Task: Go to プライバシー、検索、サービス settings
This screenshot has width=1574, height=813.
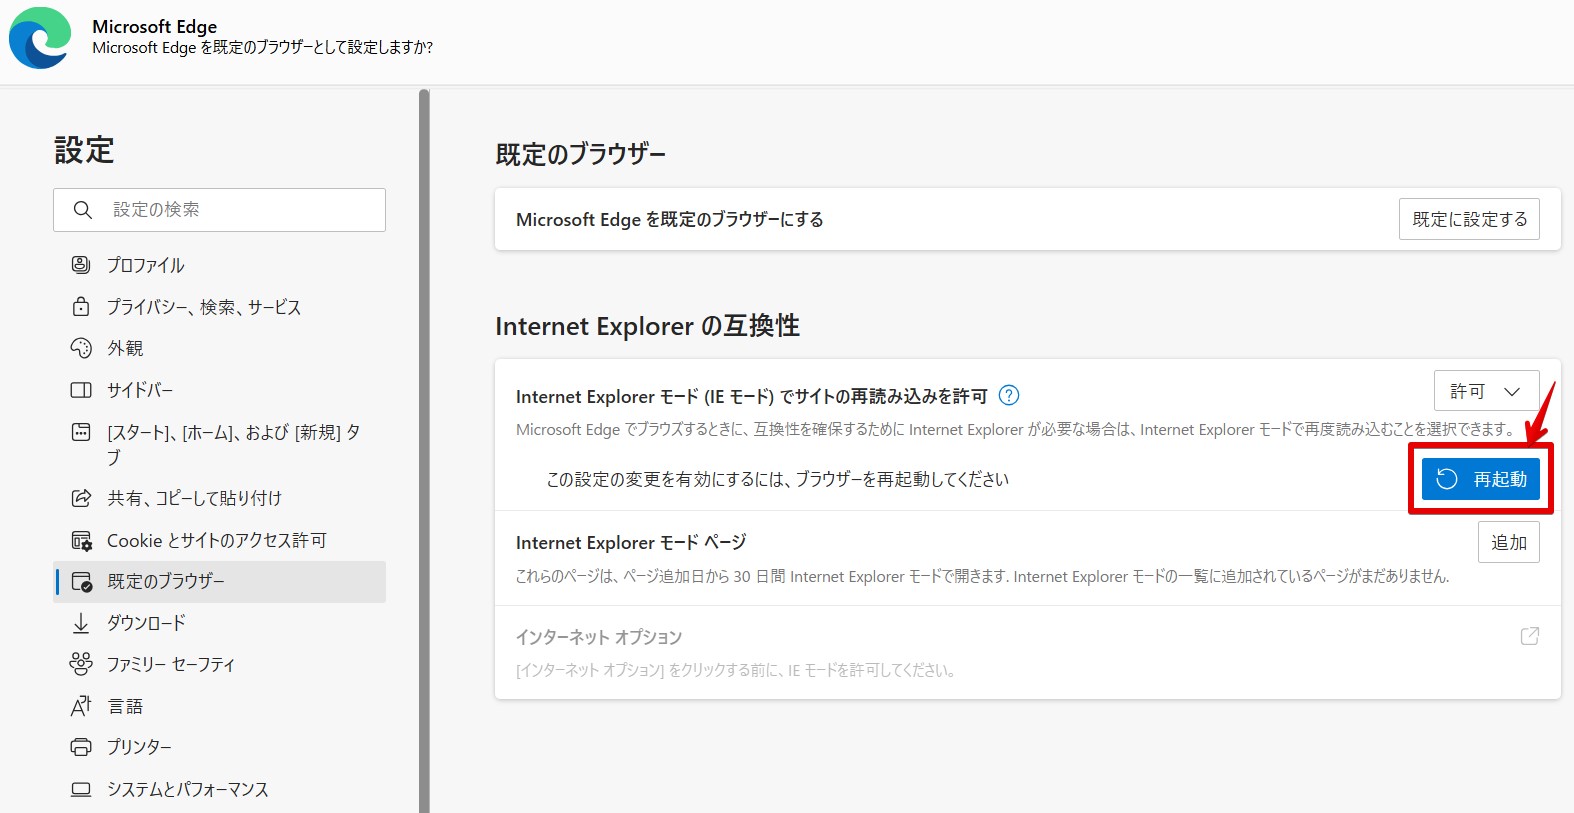Action: 220,307
